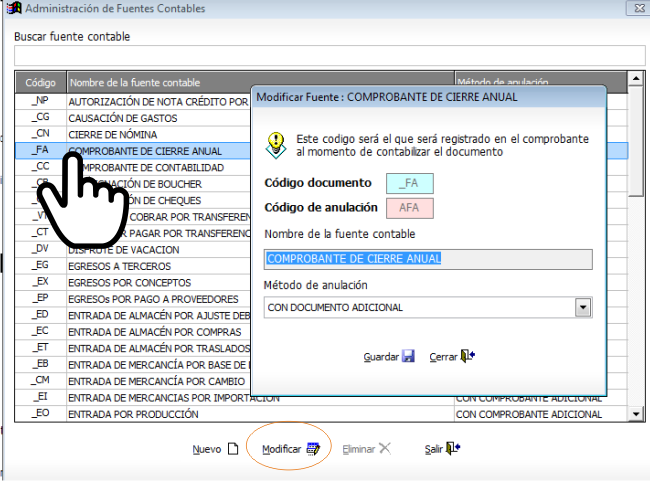Select CON DOCUMENTO ADICIONAL combo box
This screenshot has width=650, height=481.
[428, 308]
